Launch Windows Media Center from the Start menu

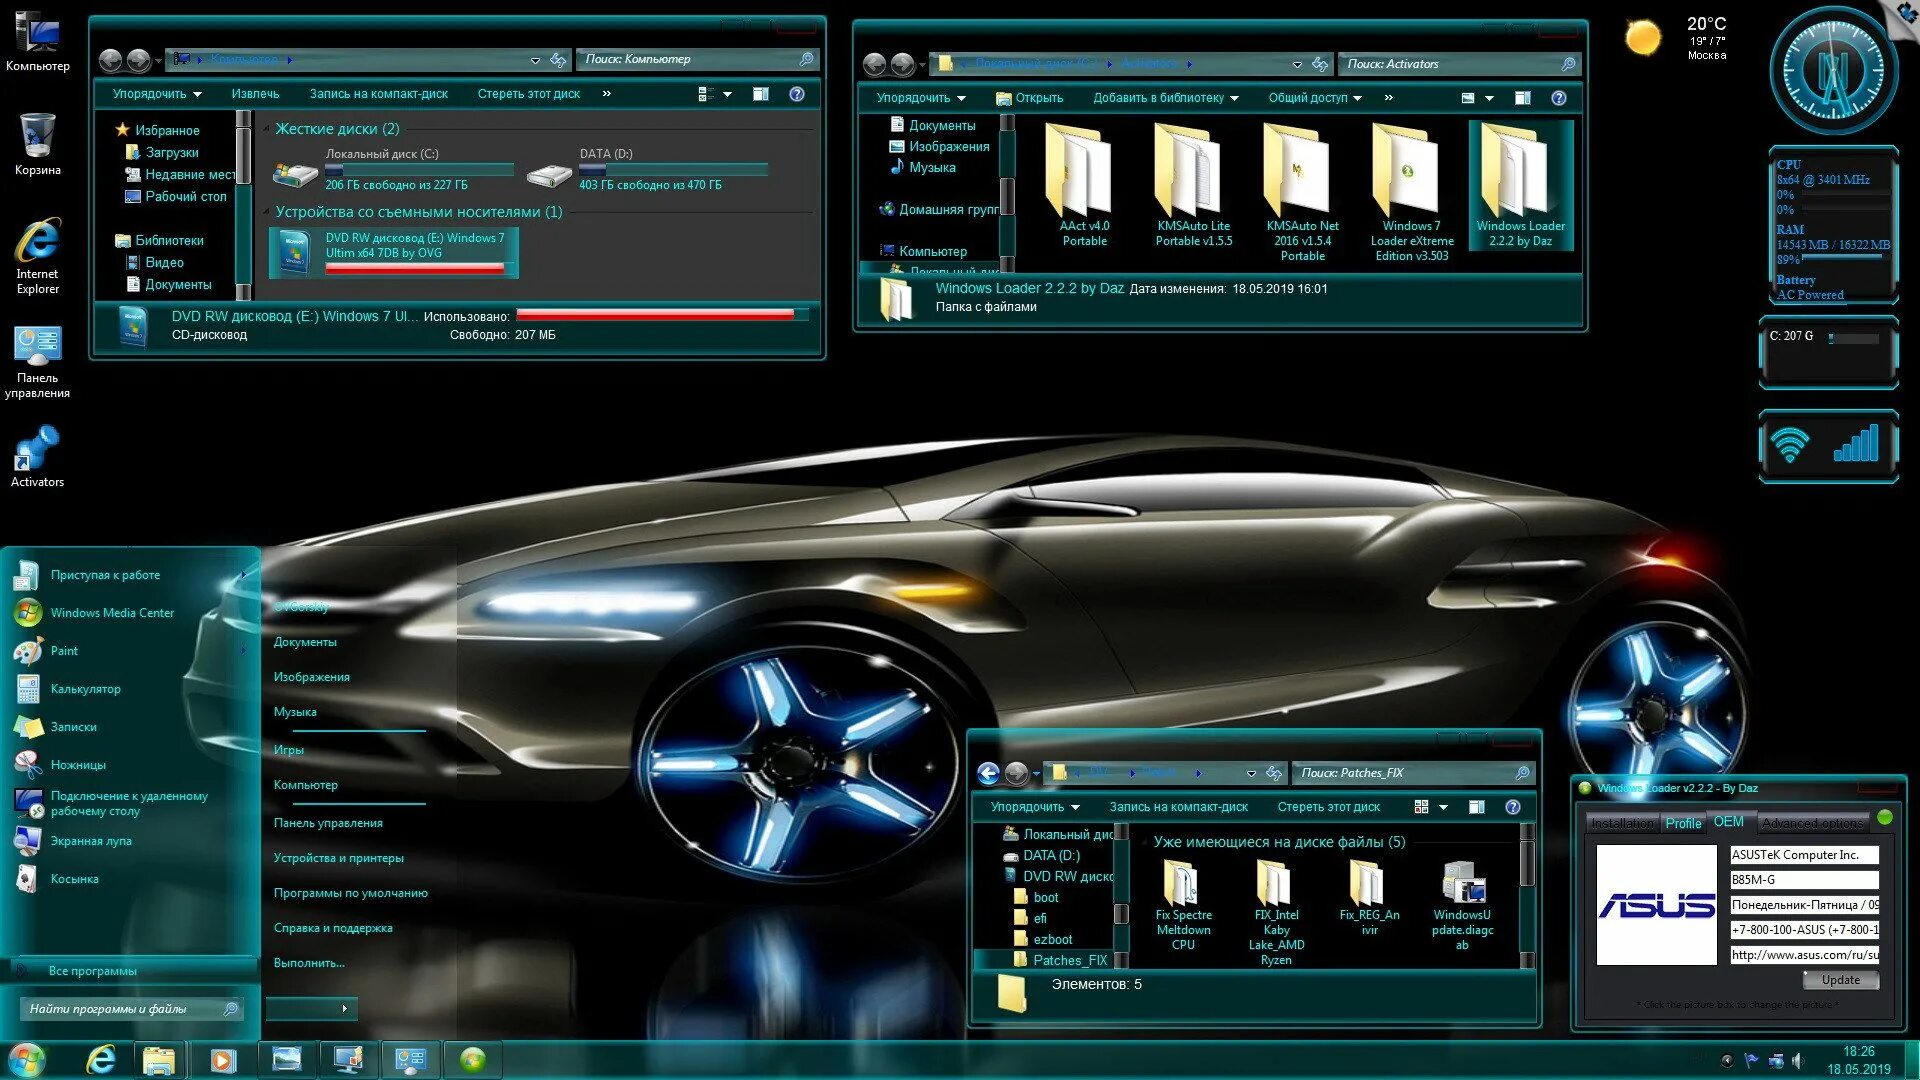(x=112, y=613)
